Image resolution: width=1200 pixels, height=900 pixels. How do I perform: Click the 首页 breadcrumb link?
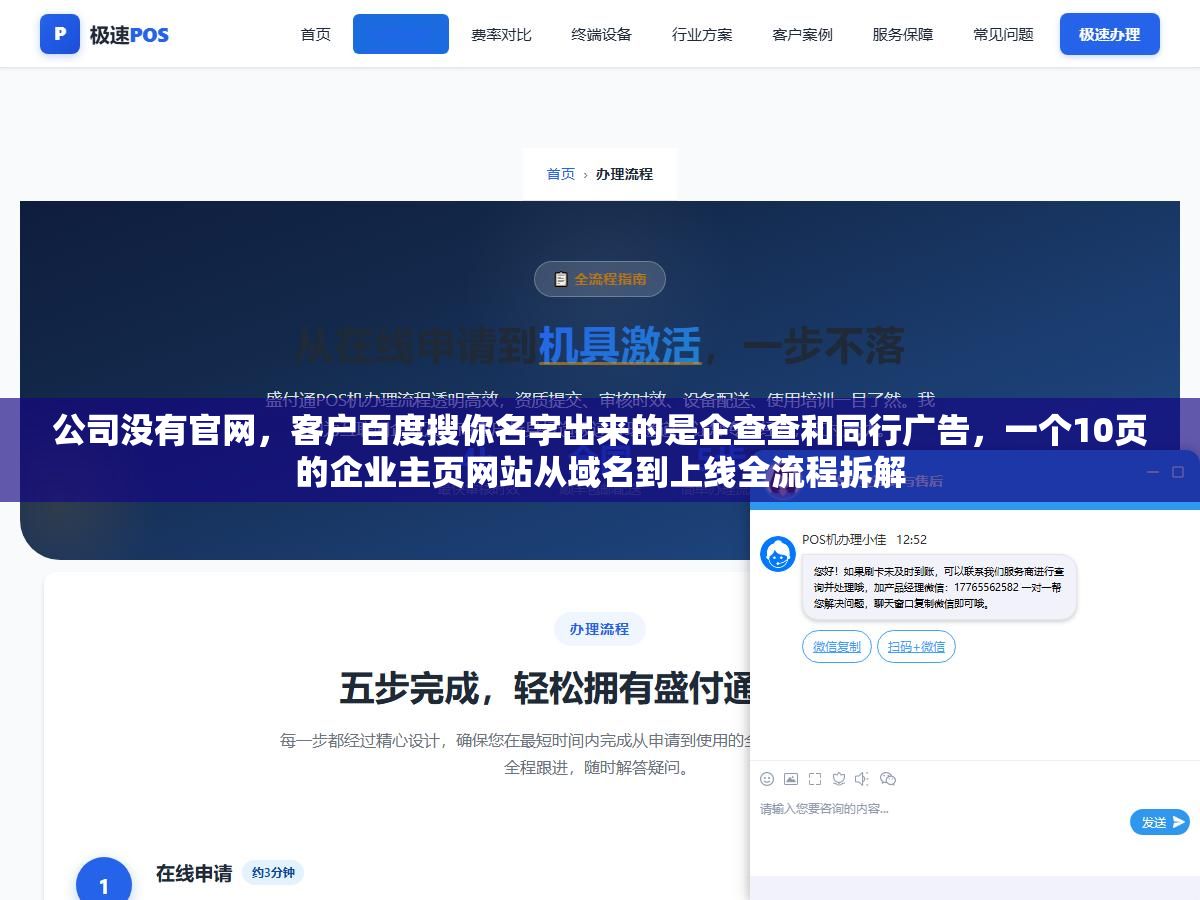[x=560, y=174]
